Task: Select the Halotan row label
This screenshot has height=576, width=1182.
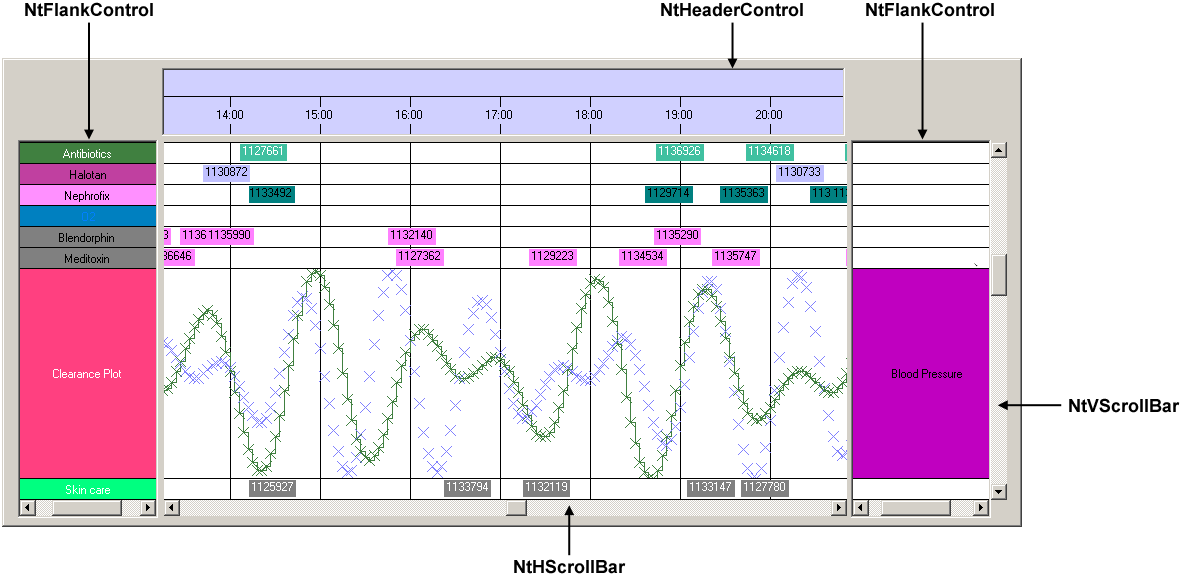Action: [x=87, y=174]
